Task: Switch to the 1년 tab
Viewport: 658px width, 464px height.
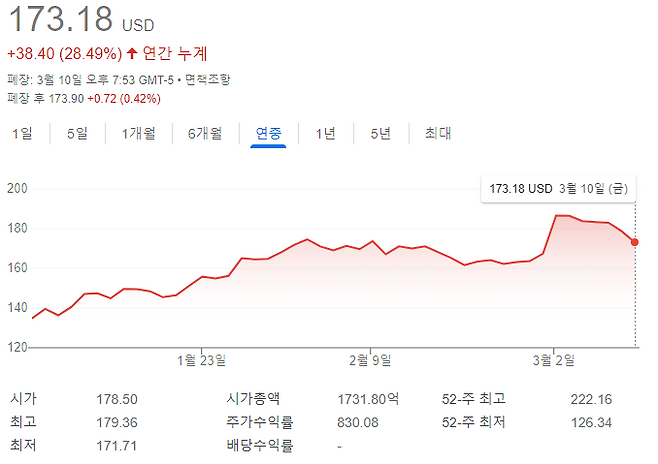Action: (325, 133)
